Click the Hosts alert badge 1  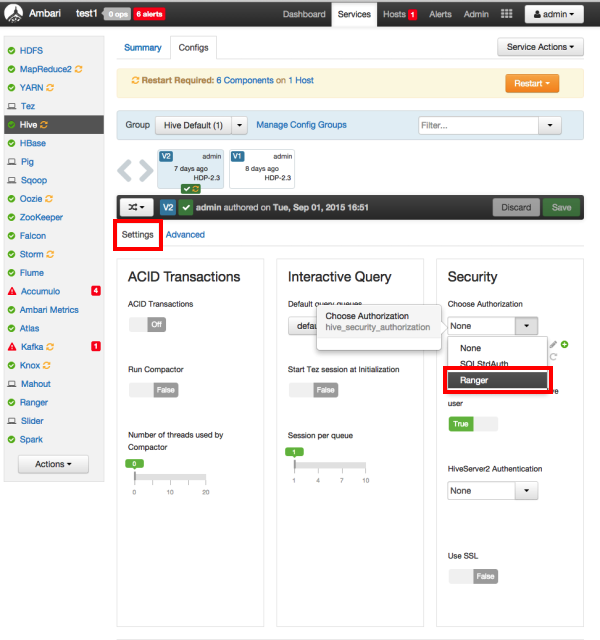pyautogui.click(x=412, y=15)
